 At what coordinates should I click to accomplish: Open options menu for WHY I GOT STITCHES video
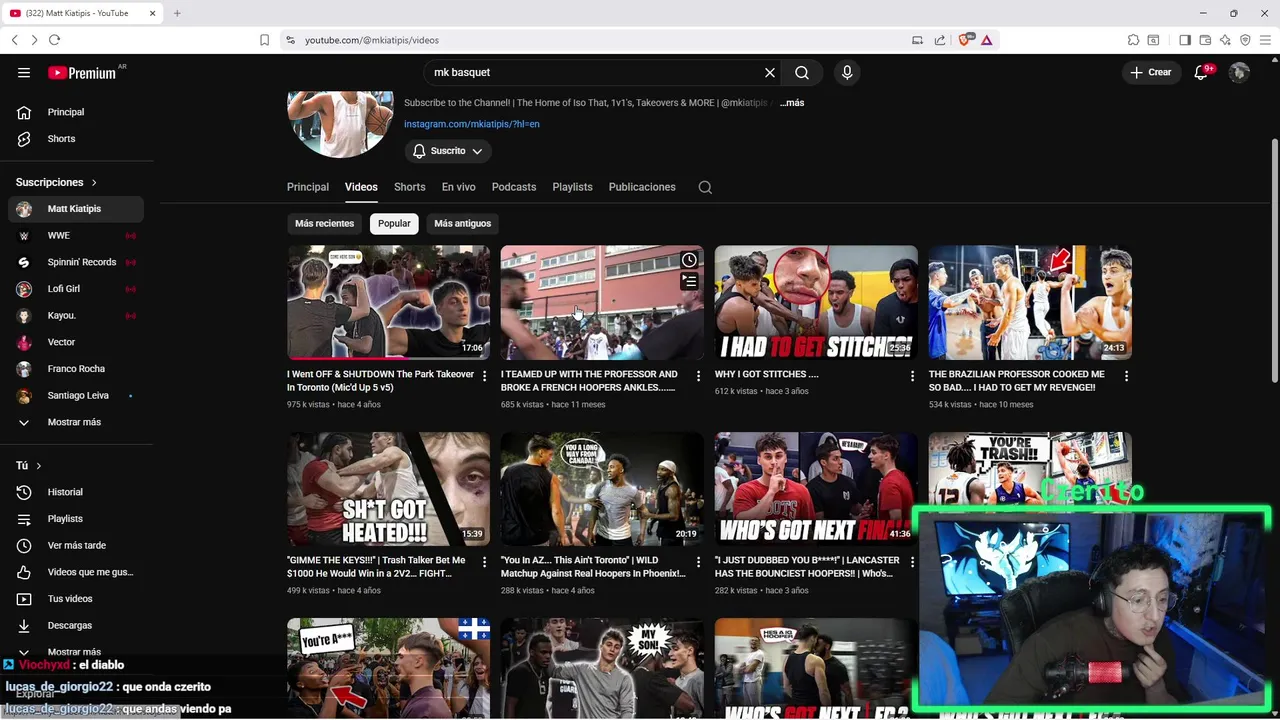912,377
